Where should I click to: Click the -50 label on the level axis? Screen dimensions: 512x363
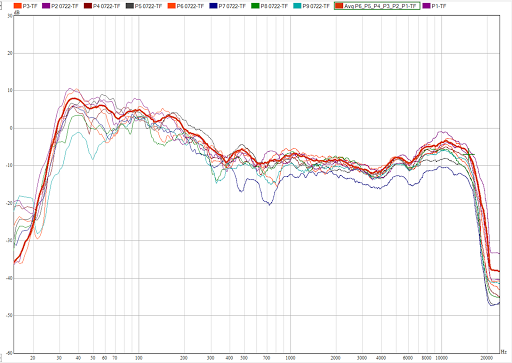click(9, 315)
